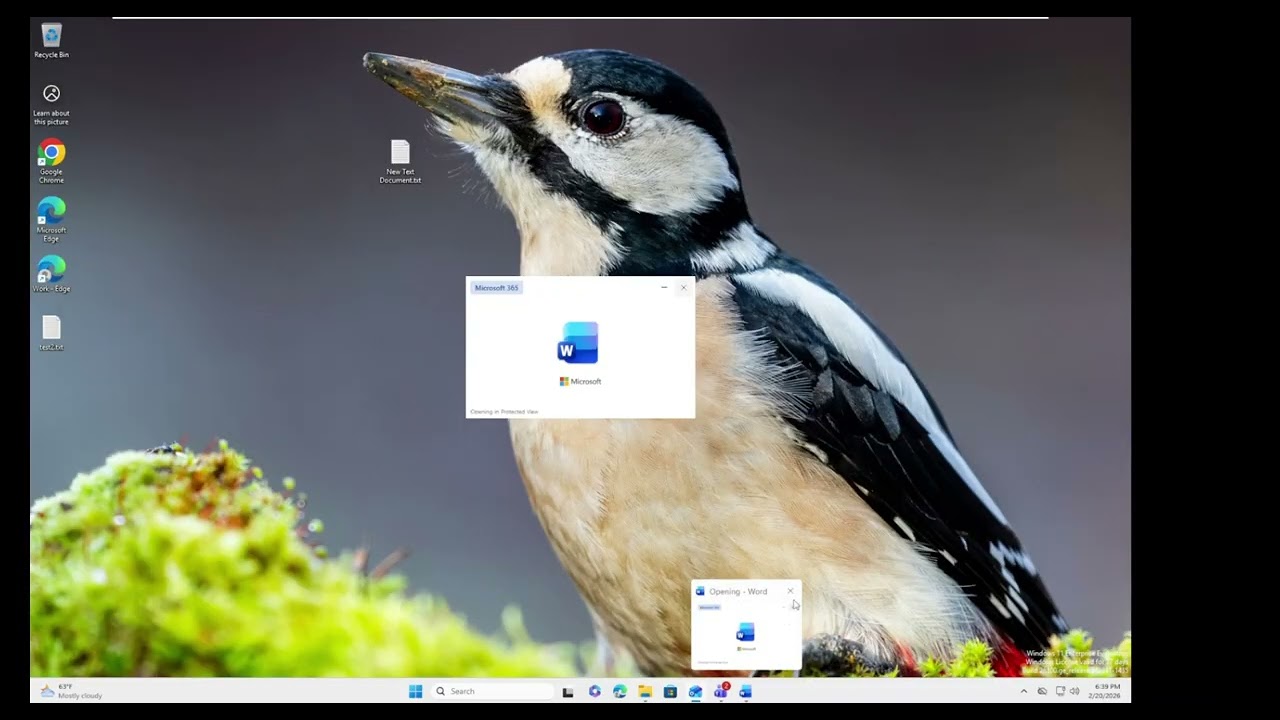The width and height of the screenshot is (1280, 720).
Task: Open Task View from the taskbar
Action: pos(568,691)
